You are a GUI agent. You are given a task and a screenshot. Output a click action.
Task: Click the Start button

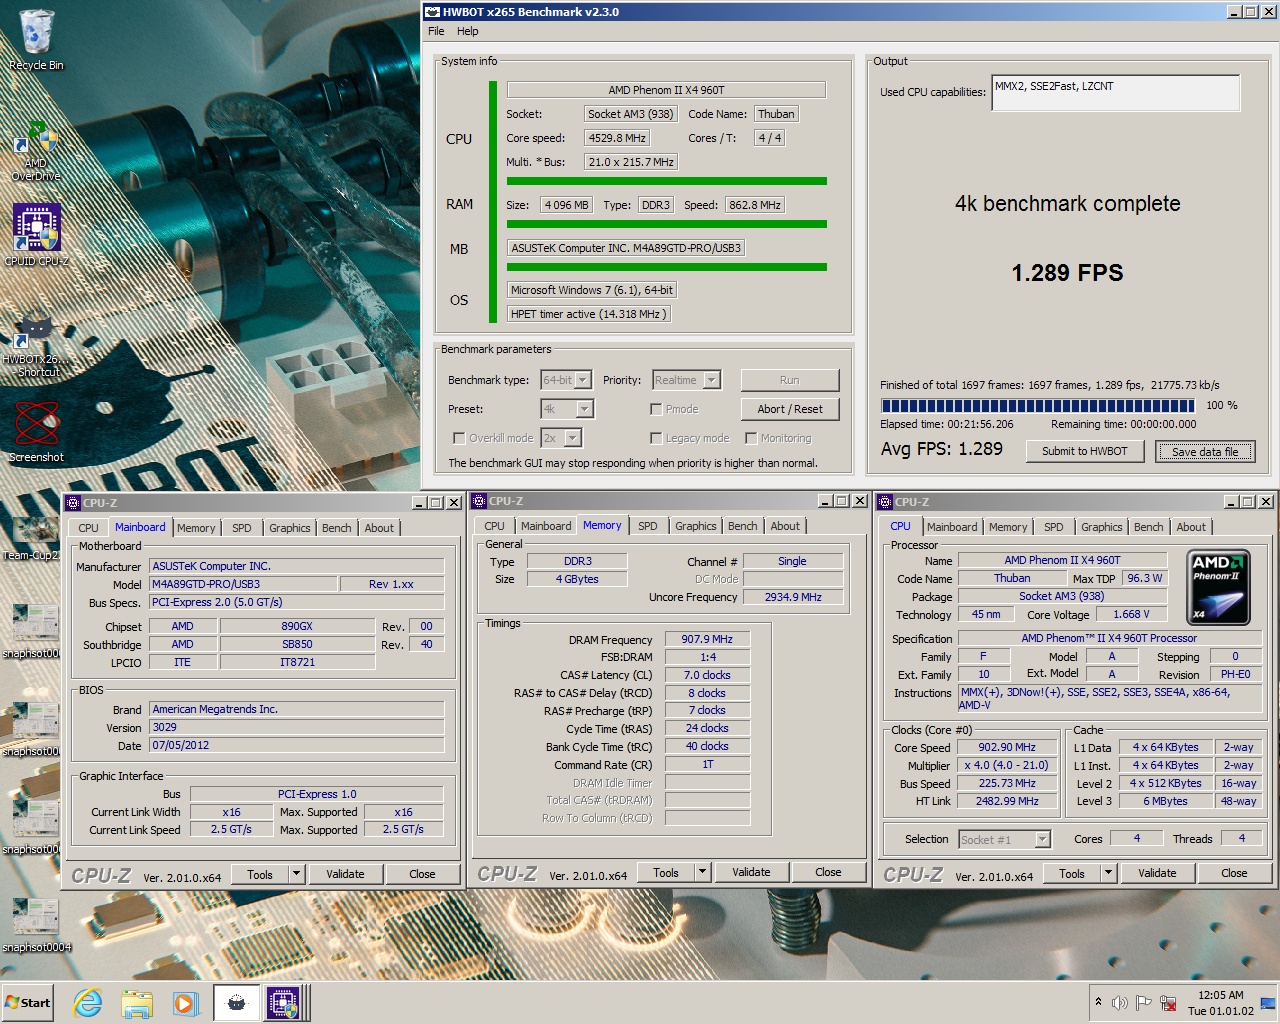click(28, 1002)
